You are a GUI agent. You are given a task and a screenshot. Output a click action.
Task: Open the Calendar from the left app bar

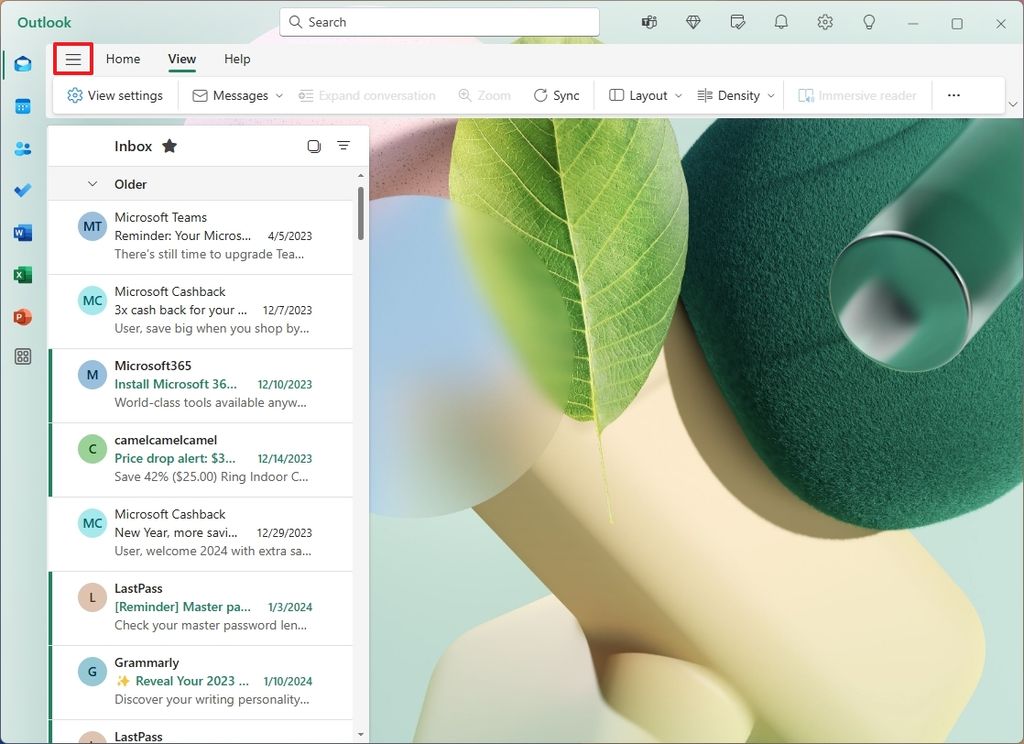click(22, 106)
